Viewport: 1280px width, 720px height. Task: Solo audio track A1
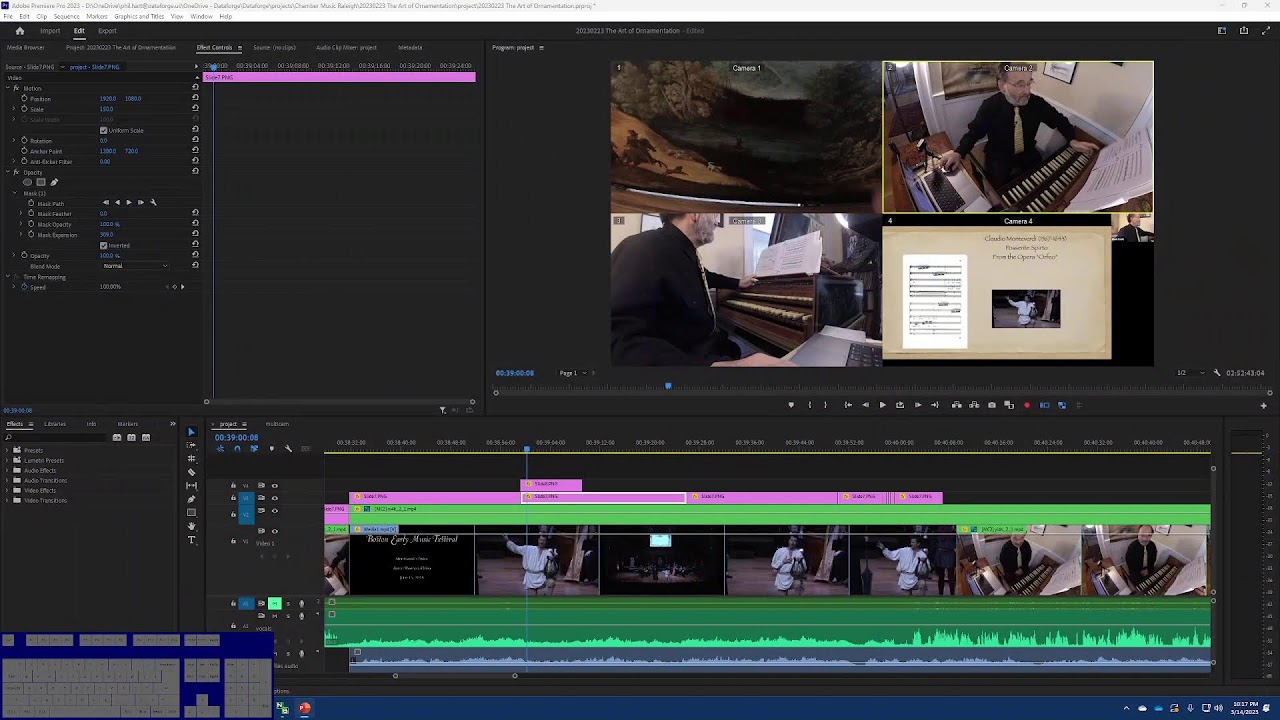(x=289, y=603)
